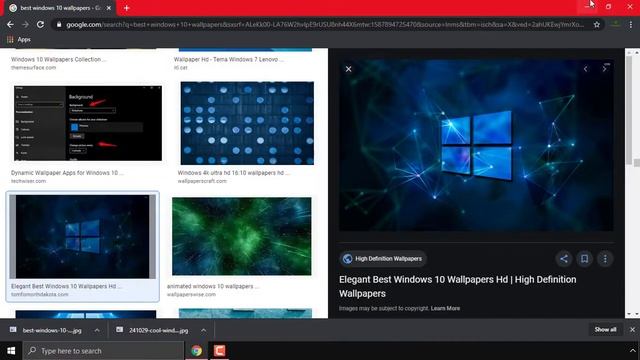Open 'Wallpaper Hd - Tema Windows 7 Lenovo' caption
The image size is (640, 360).
(229, 59)
